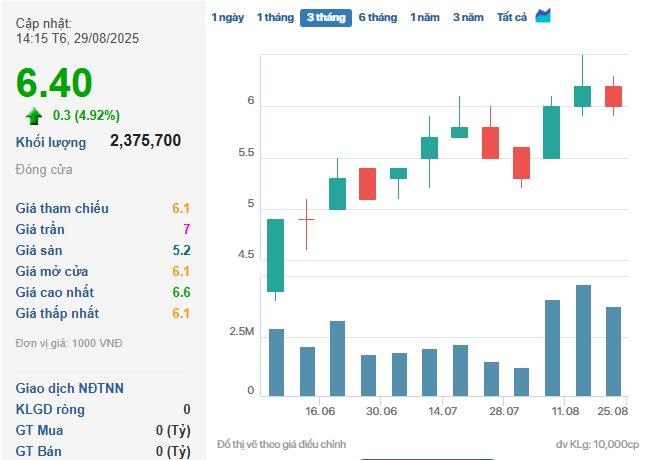Click the Giá trần value 7
This screenshot has height=460, width=667.
click(186, 230)
